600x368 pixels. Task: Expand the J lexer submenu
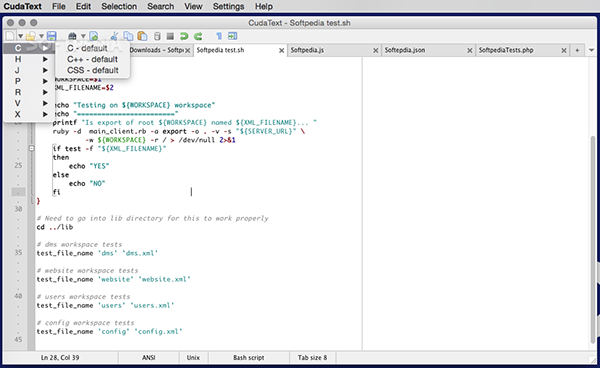point(29,70)
